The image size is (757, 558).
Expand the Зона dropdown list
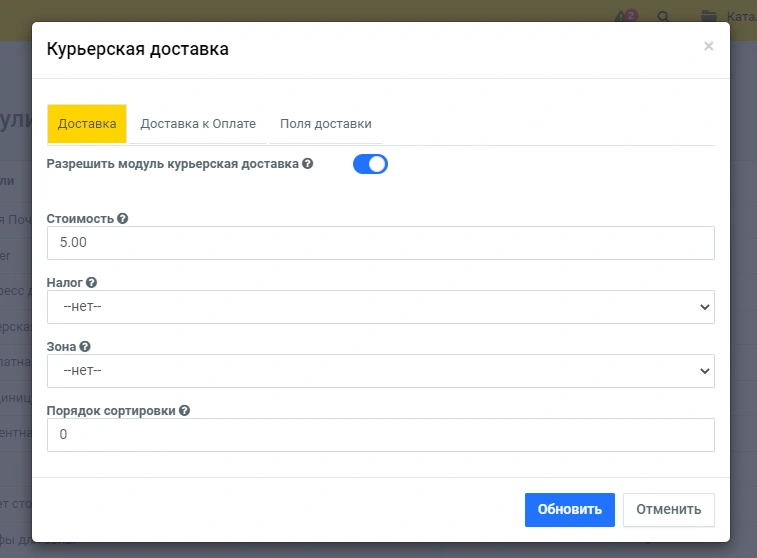(380, 371)
